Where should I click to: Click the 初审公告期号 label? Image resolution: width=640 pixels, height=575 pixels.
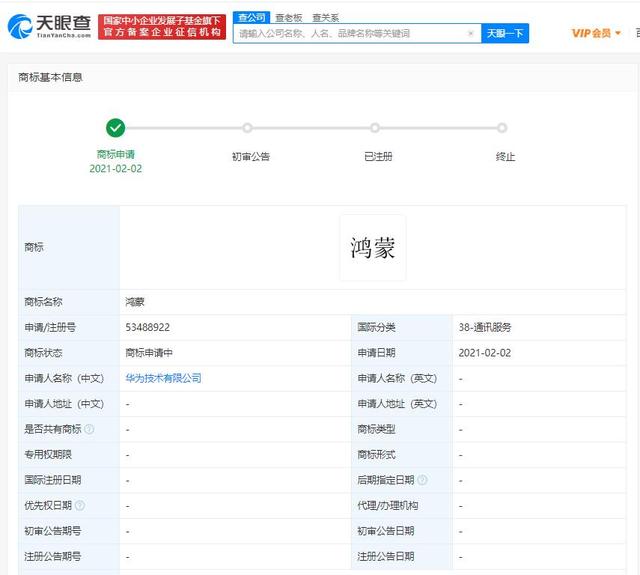click(x=53, y=531)
